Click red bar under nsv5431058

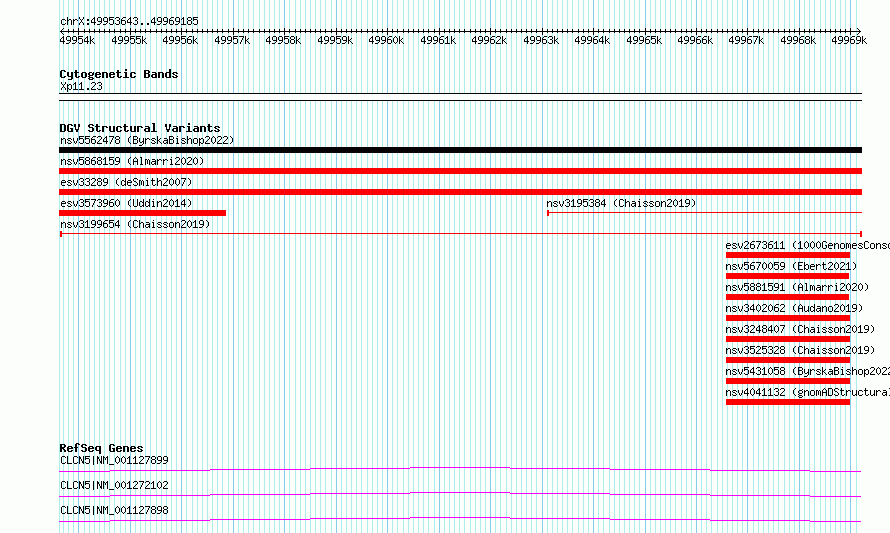click(x=788, y=381)
